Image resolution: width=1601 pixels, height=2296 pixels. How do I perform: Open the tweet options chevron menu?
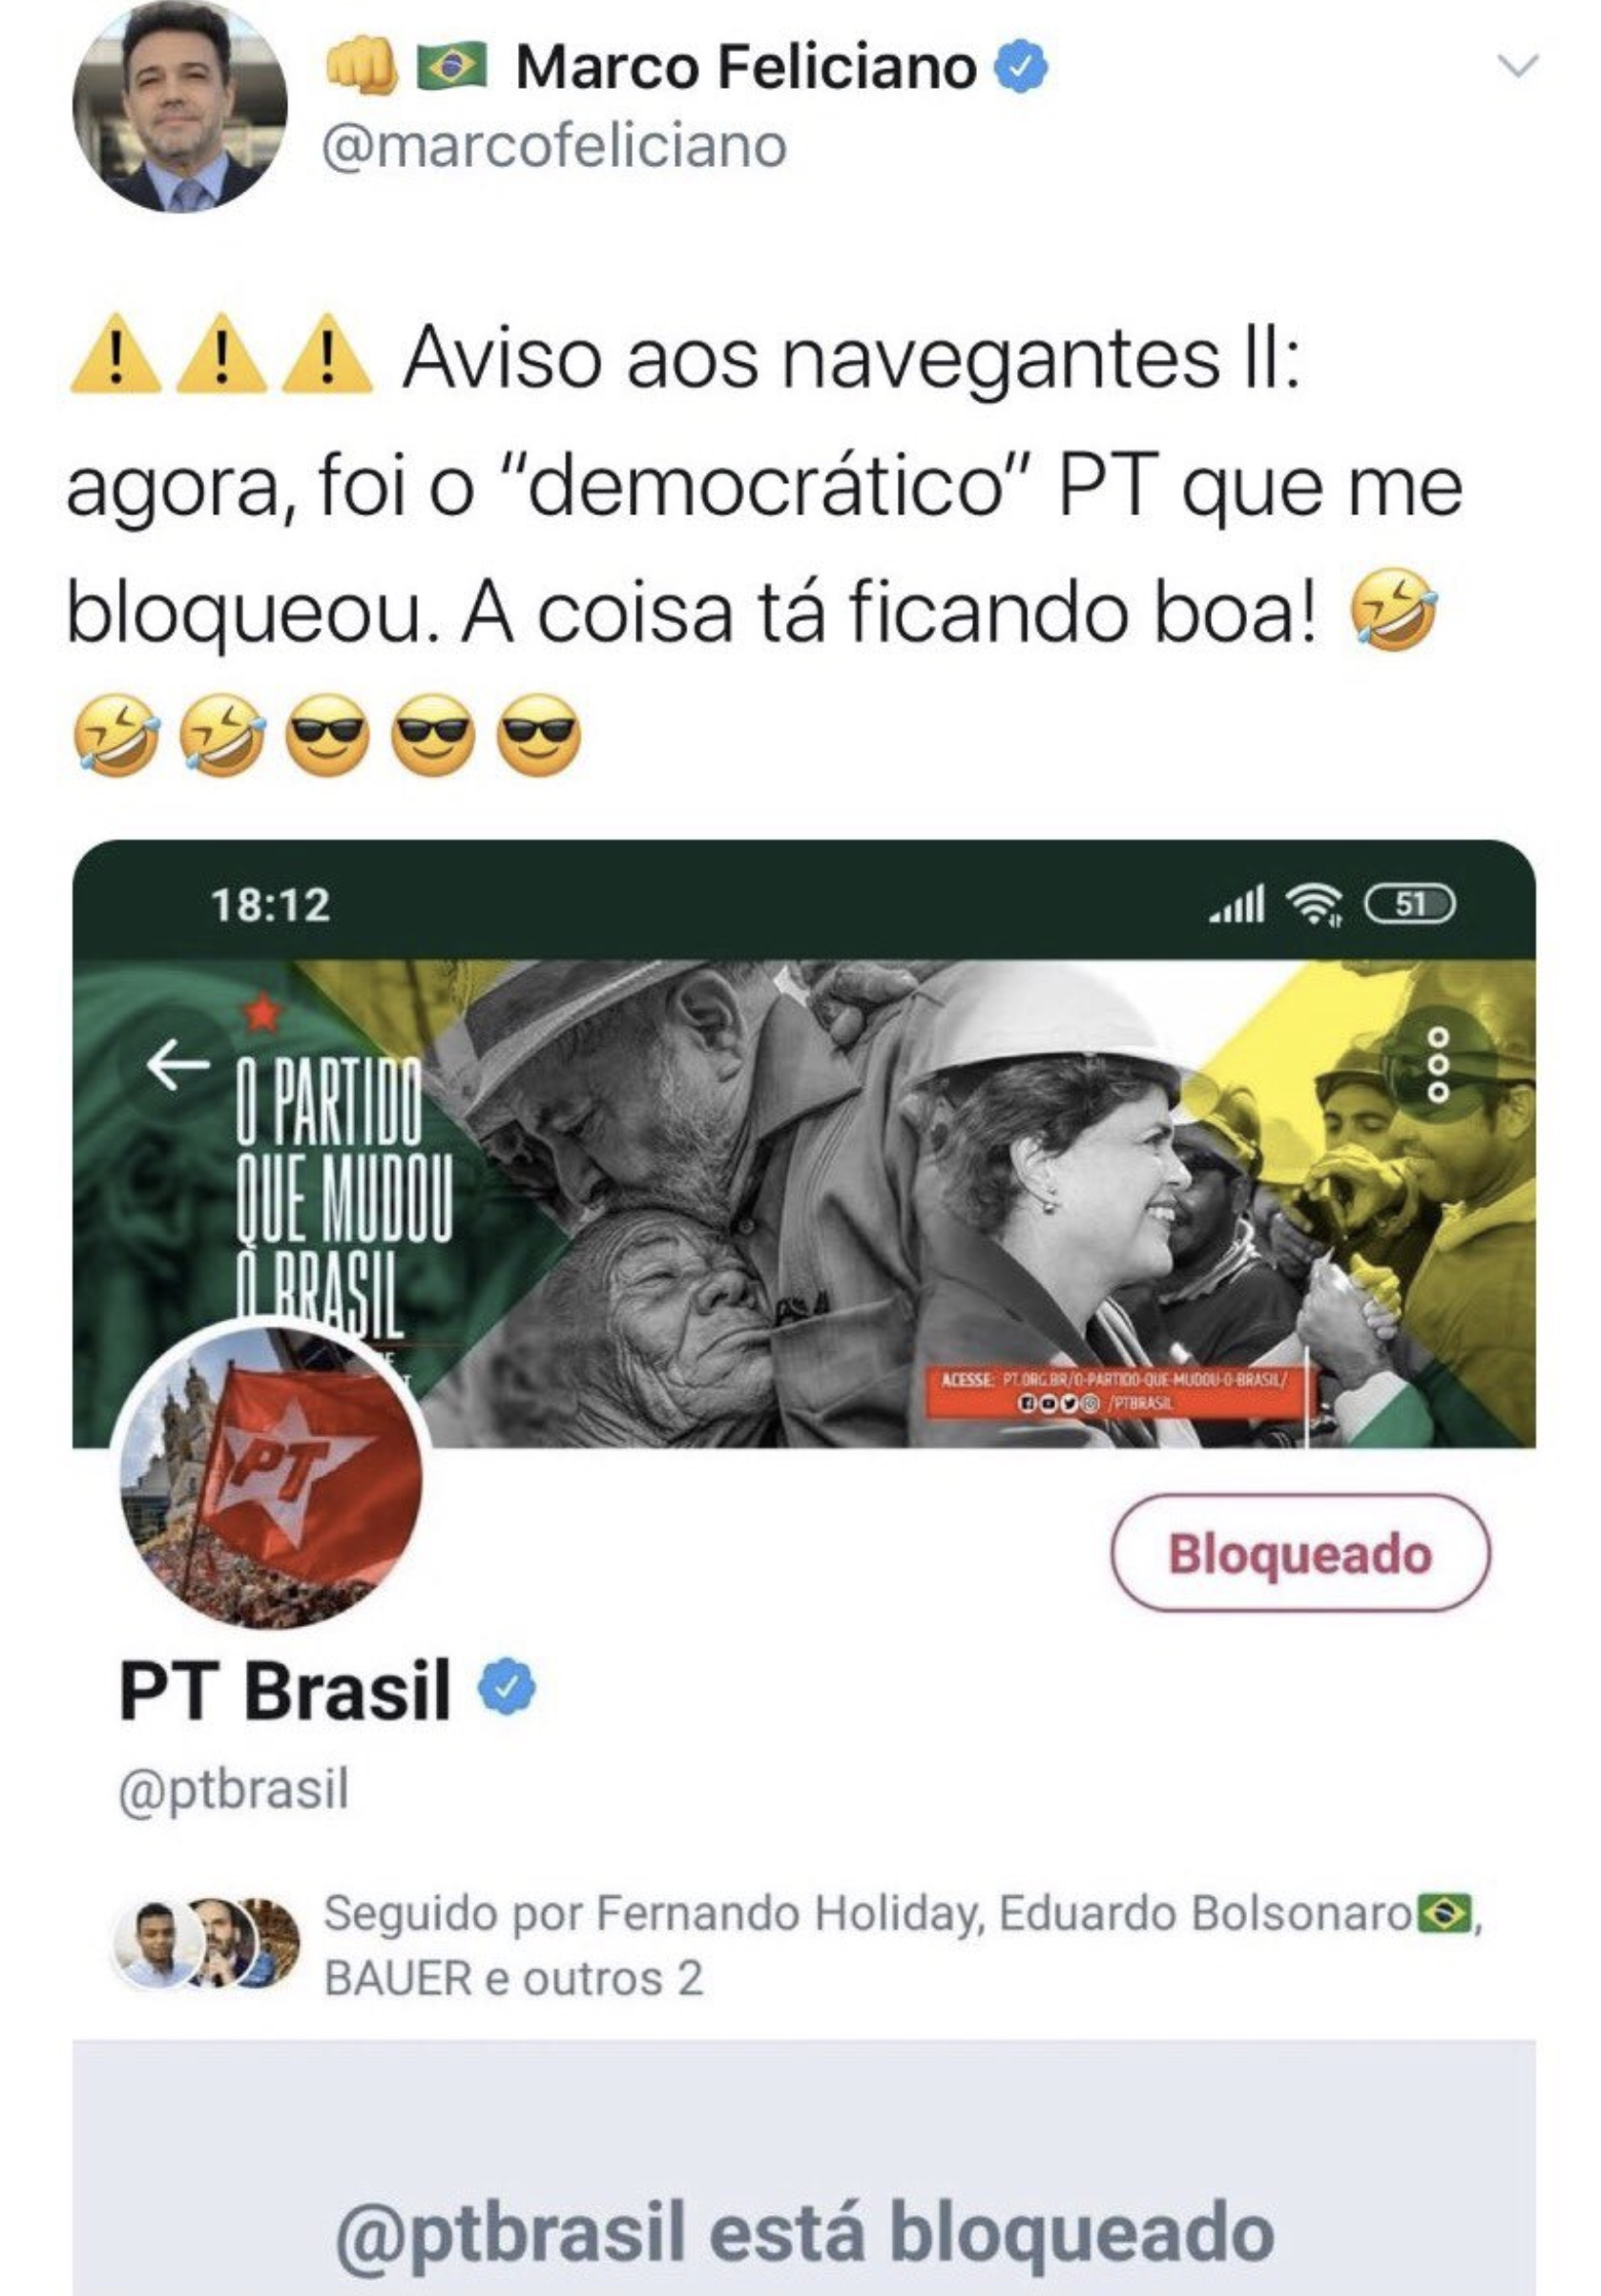tap(1518, 67)
